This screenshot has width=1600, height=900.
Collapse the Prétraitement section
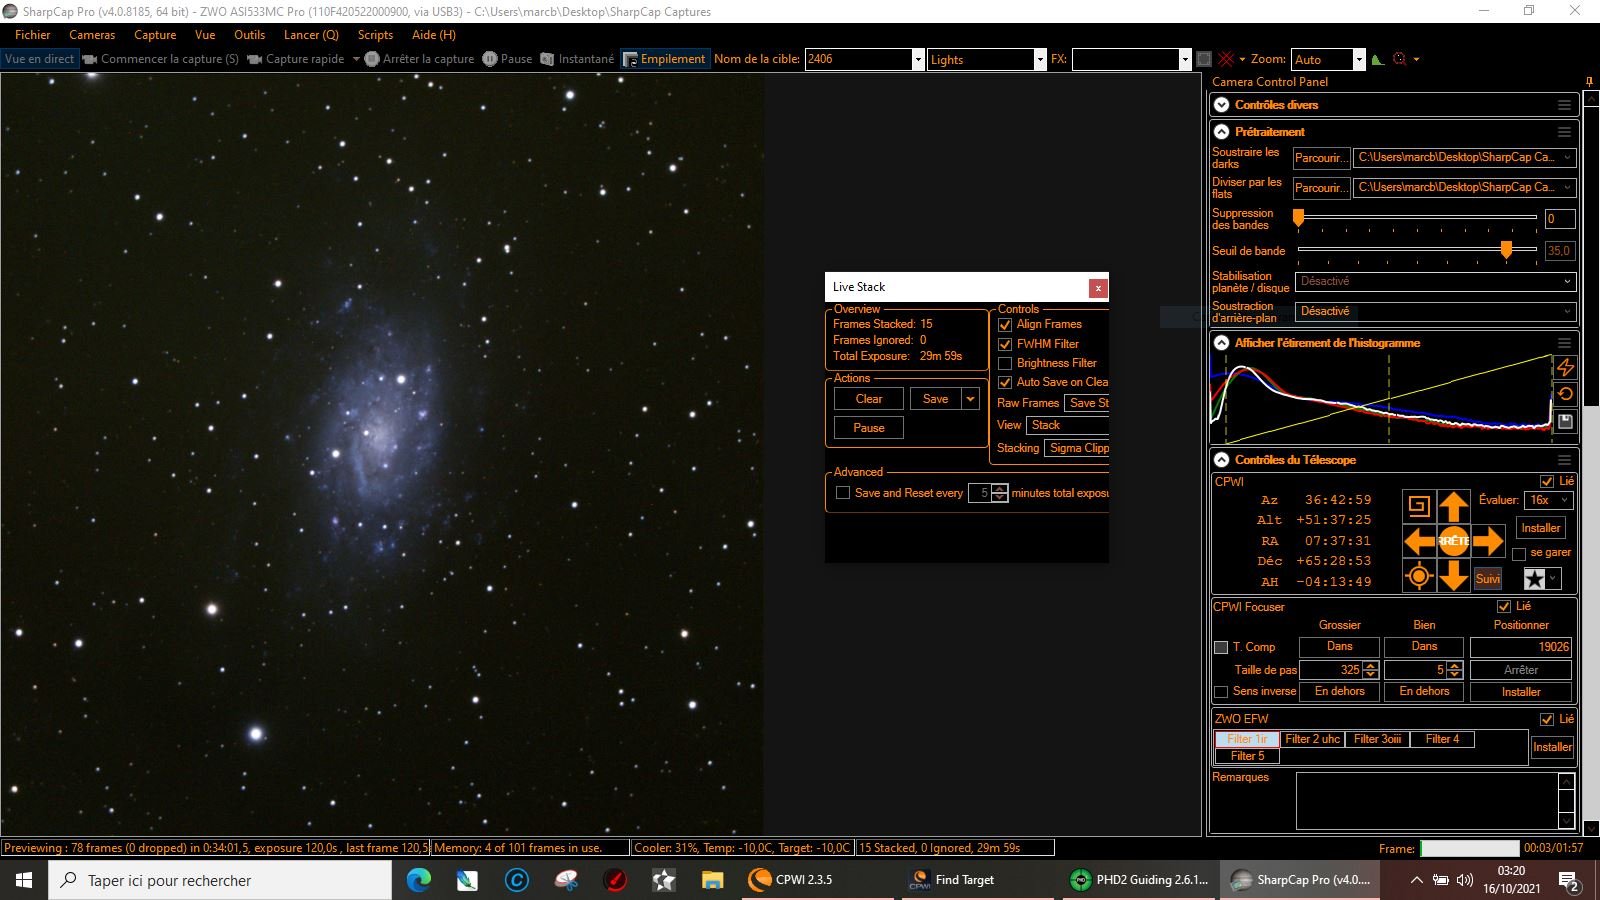click(x=1222, y=132)
